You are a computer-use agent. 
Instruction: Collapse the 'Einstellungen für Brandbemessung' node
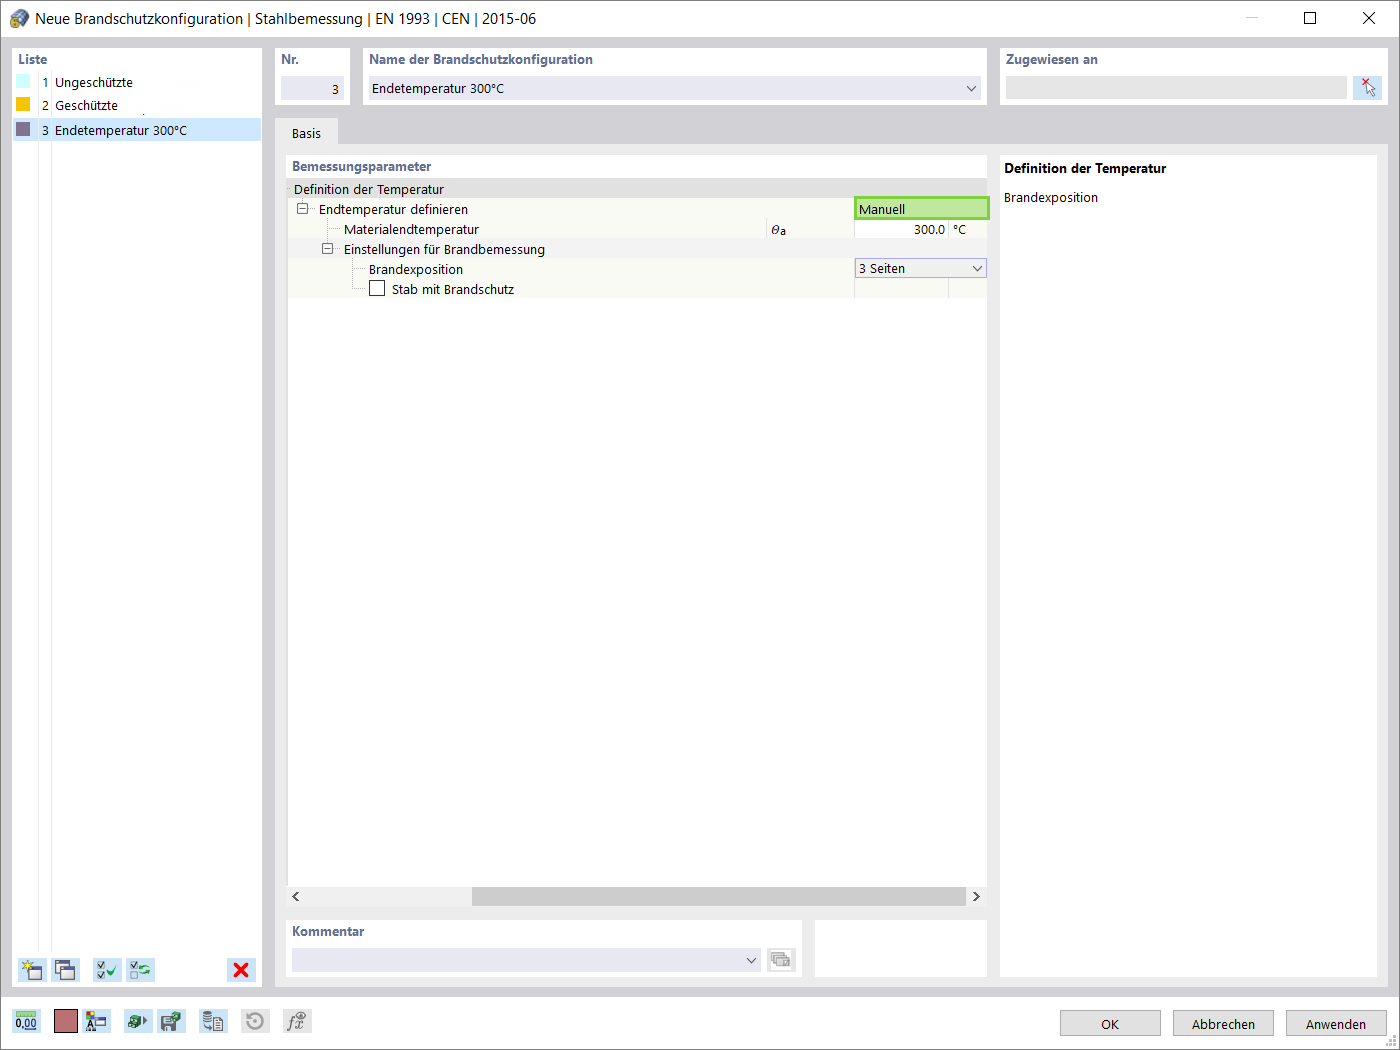(x=327, y=249)
